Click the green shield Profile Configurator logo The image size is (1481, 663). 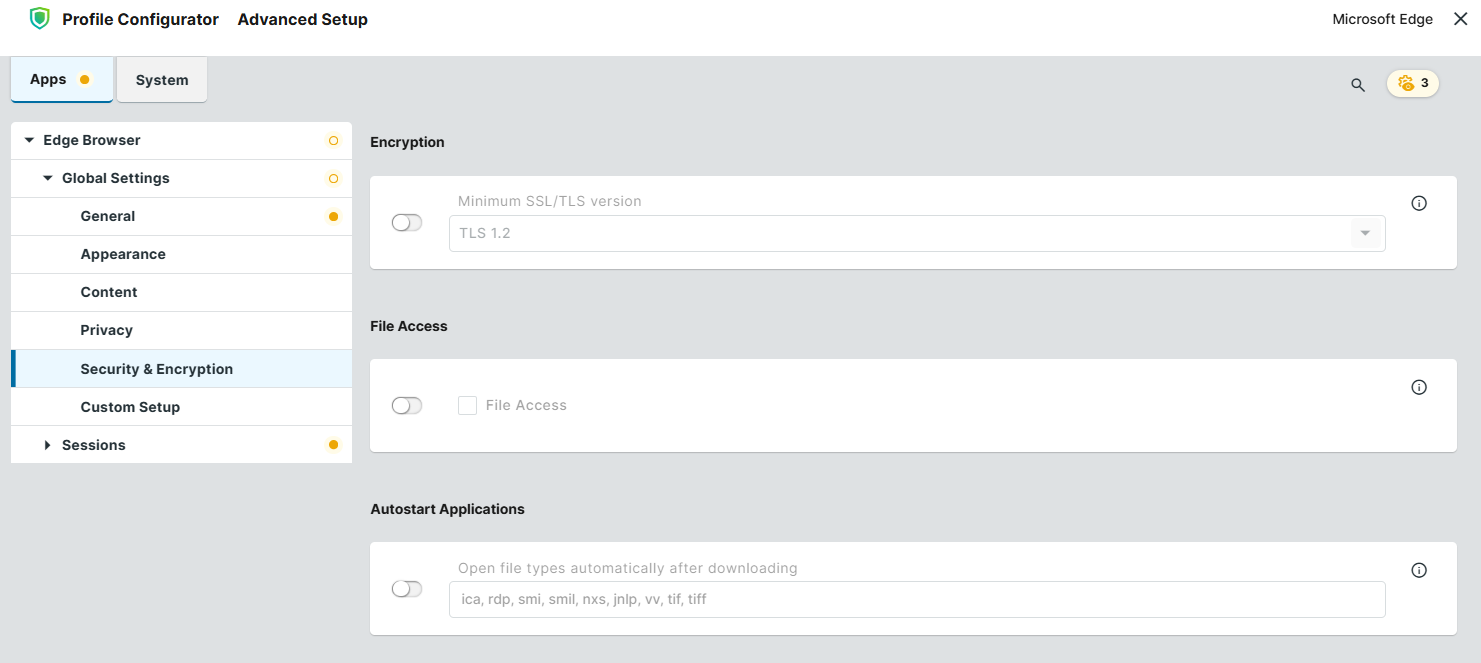pyautogui.click(x=39, y=19)
